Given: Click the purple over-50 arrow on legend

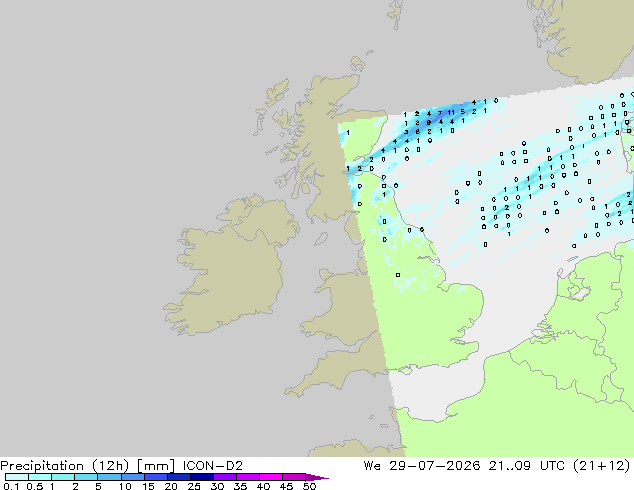Looking at the screenshot, I should [x=317, y=477].
